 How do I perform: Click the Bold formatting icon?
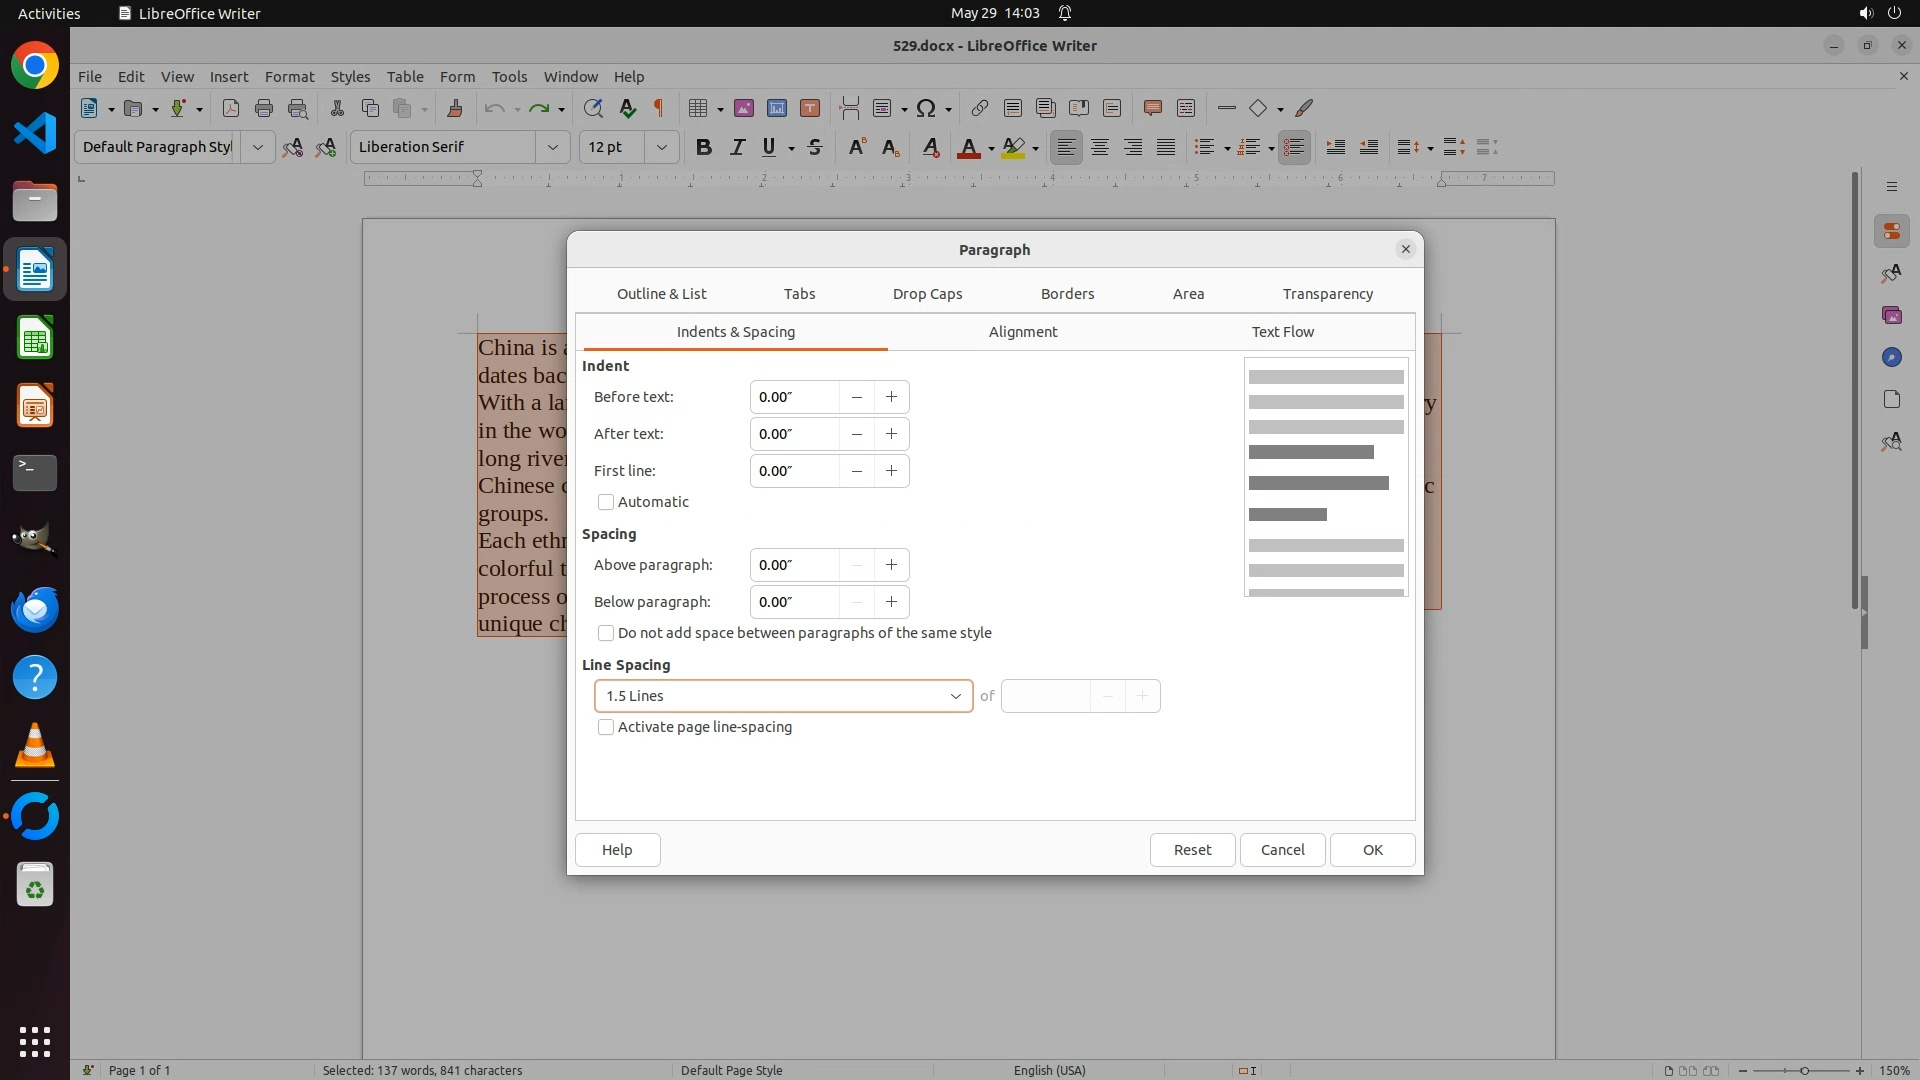coord(703,147)
